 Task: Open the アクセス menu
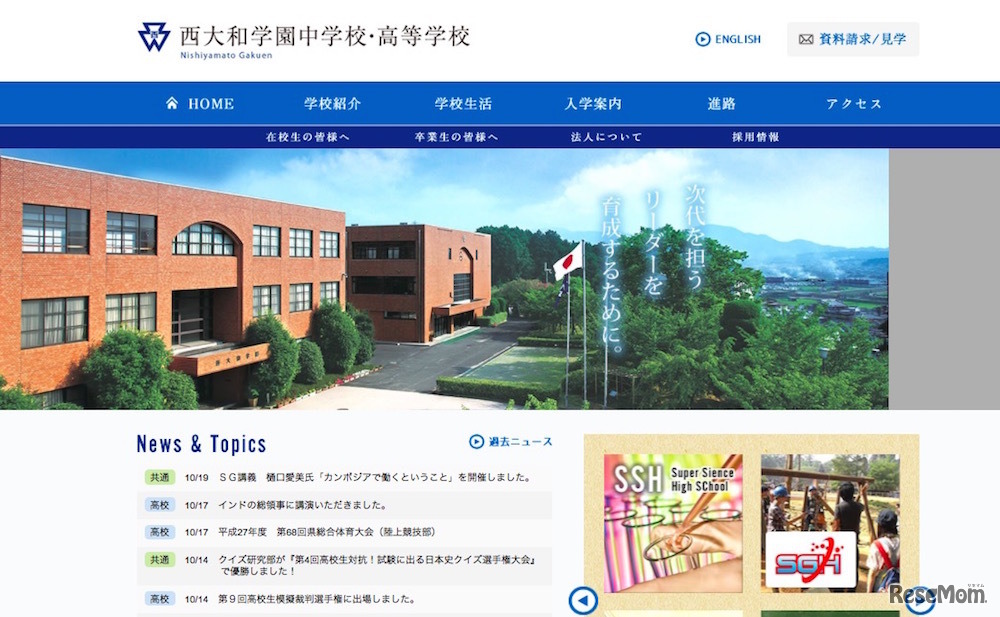coord(855,103)
